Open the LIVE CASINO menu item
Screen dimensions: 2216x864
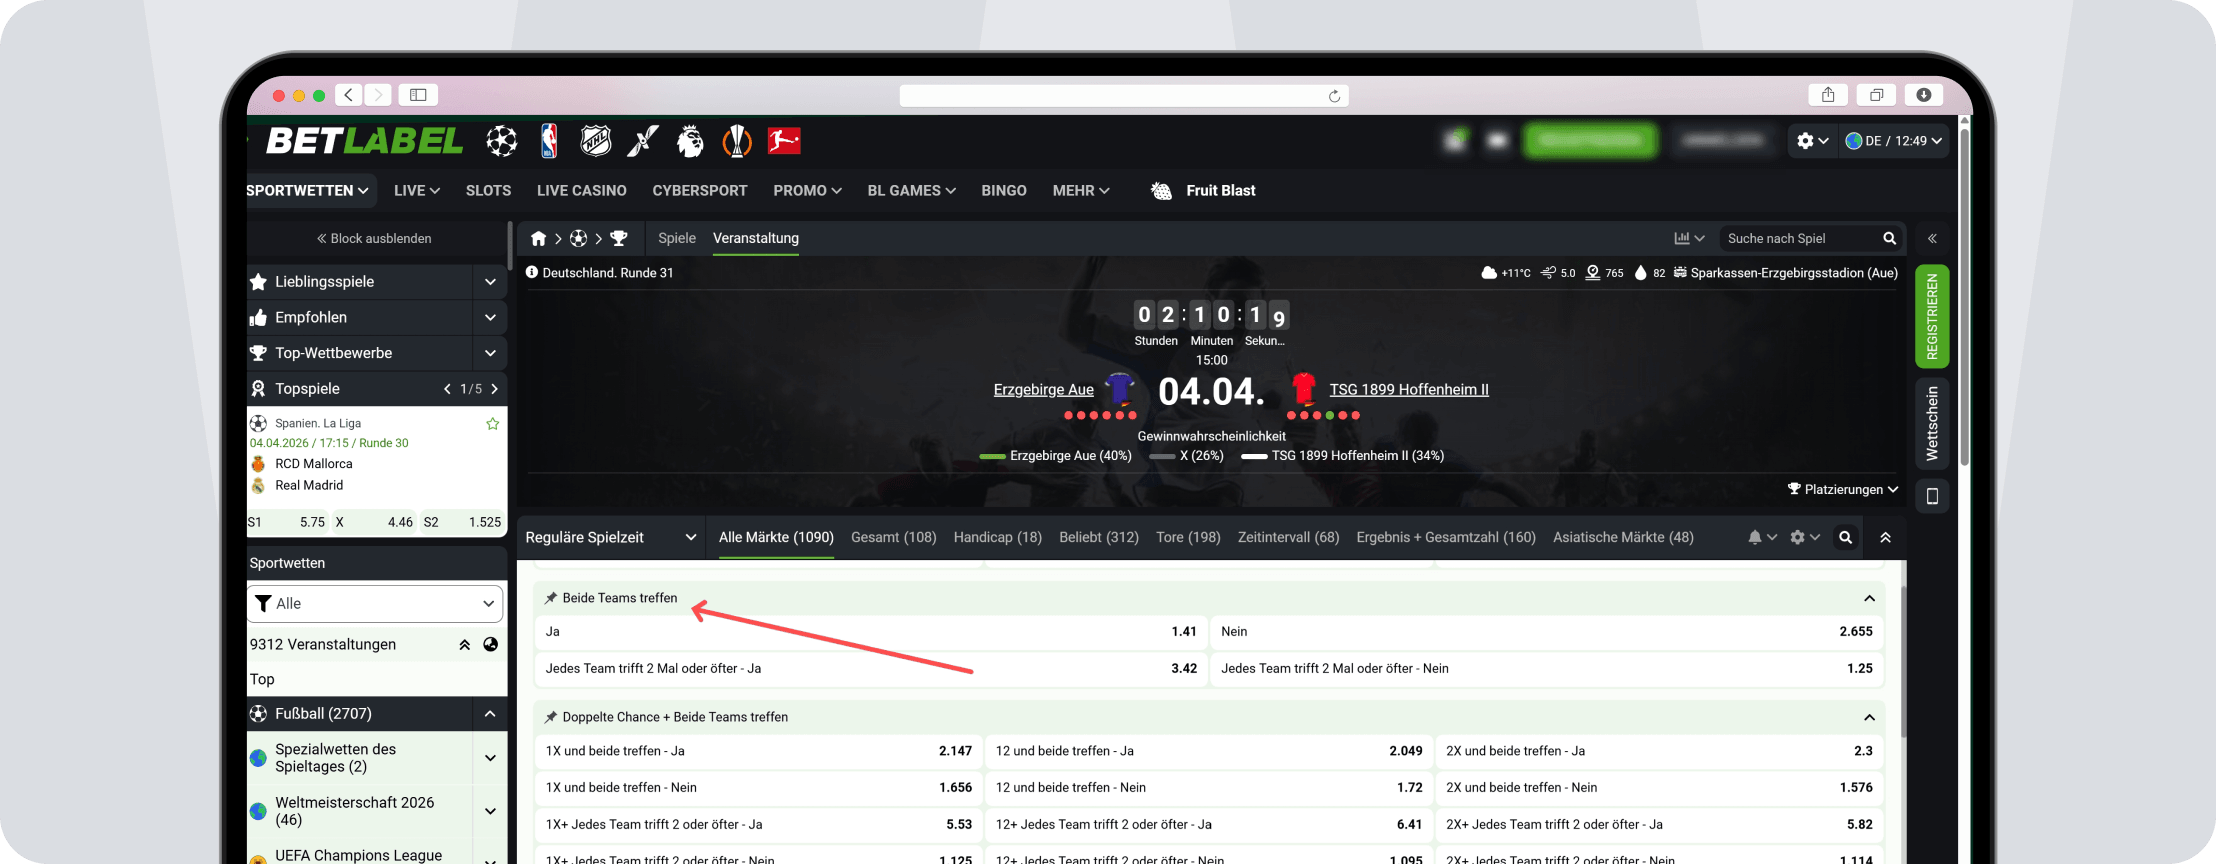(x=581, y=190)
